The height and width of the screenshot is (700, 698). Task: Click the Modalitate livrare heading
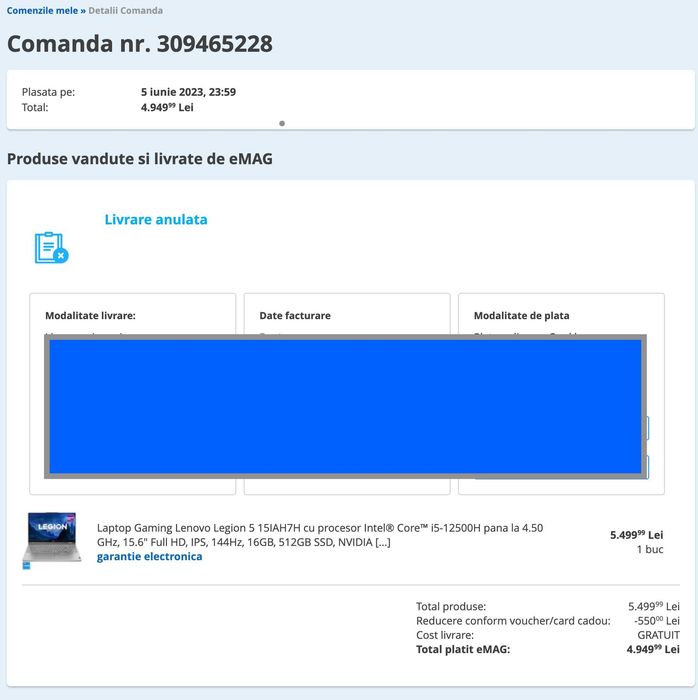[90, 316]
